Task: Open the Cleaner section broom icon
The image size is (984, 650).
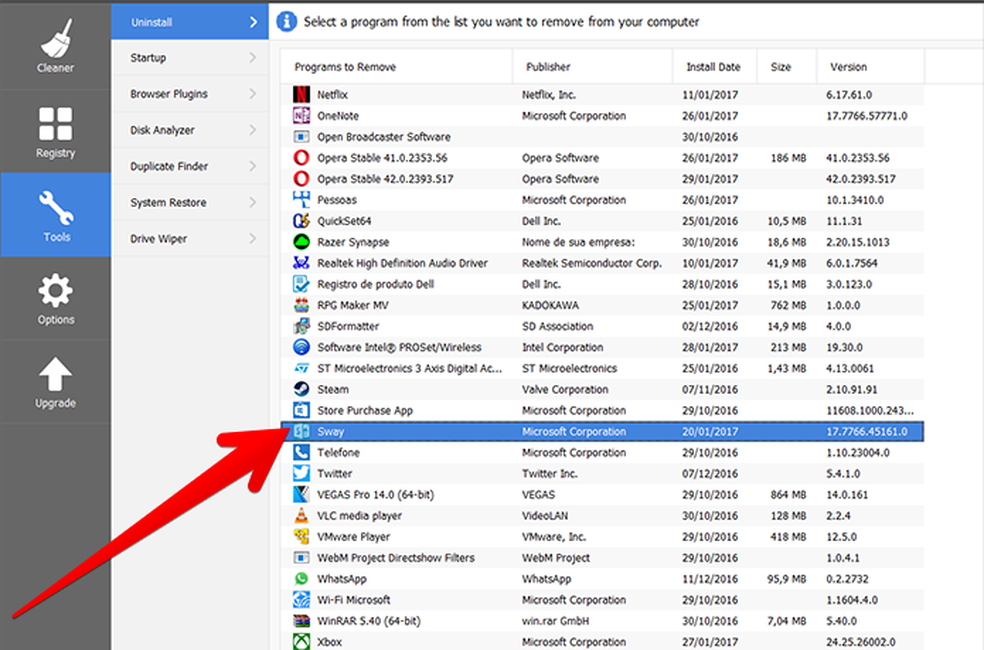Action: click(56, 39)
